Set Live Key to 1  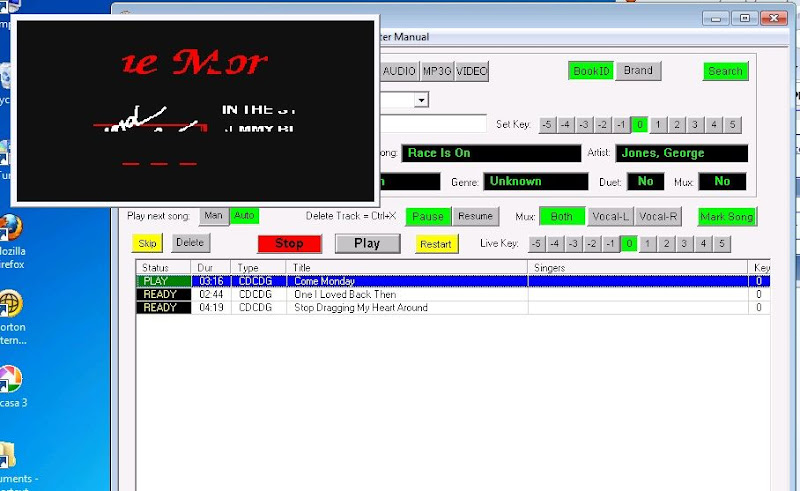tap(647, 243)
